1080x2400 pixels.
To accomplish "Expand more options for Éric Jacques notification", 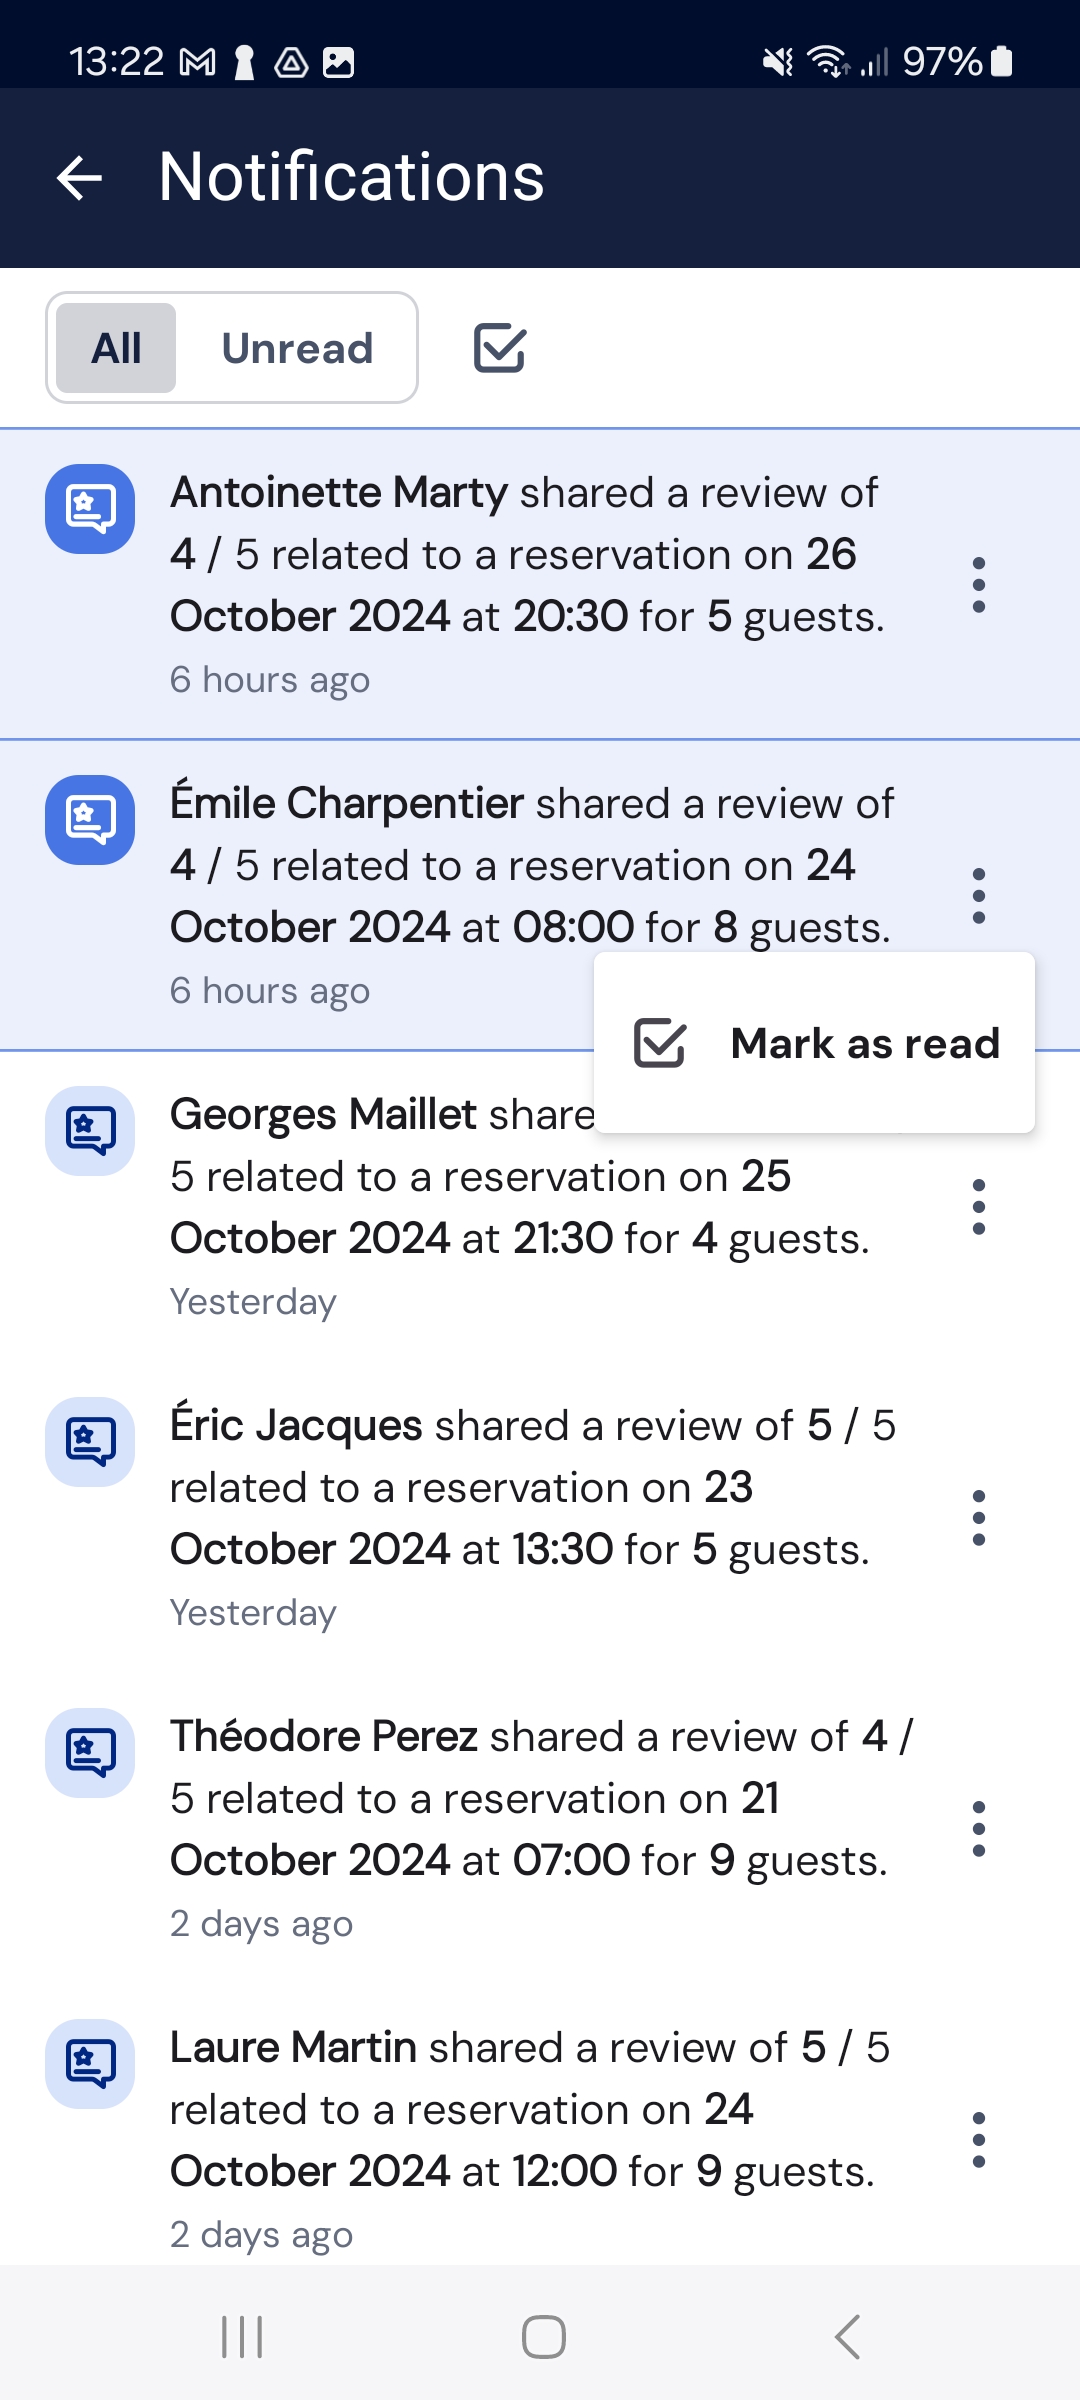I will [x=979, y=1518].
